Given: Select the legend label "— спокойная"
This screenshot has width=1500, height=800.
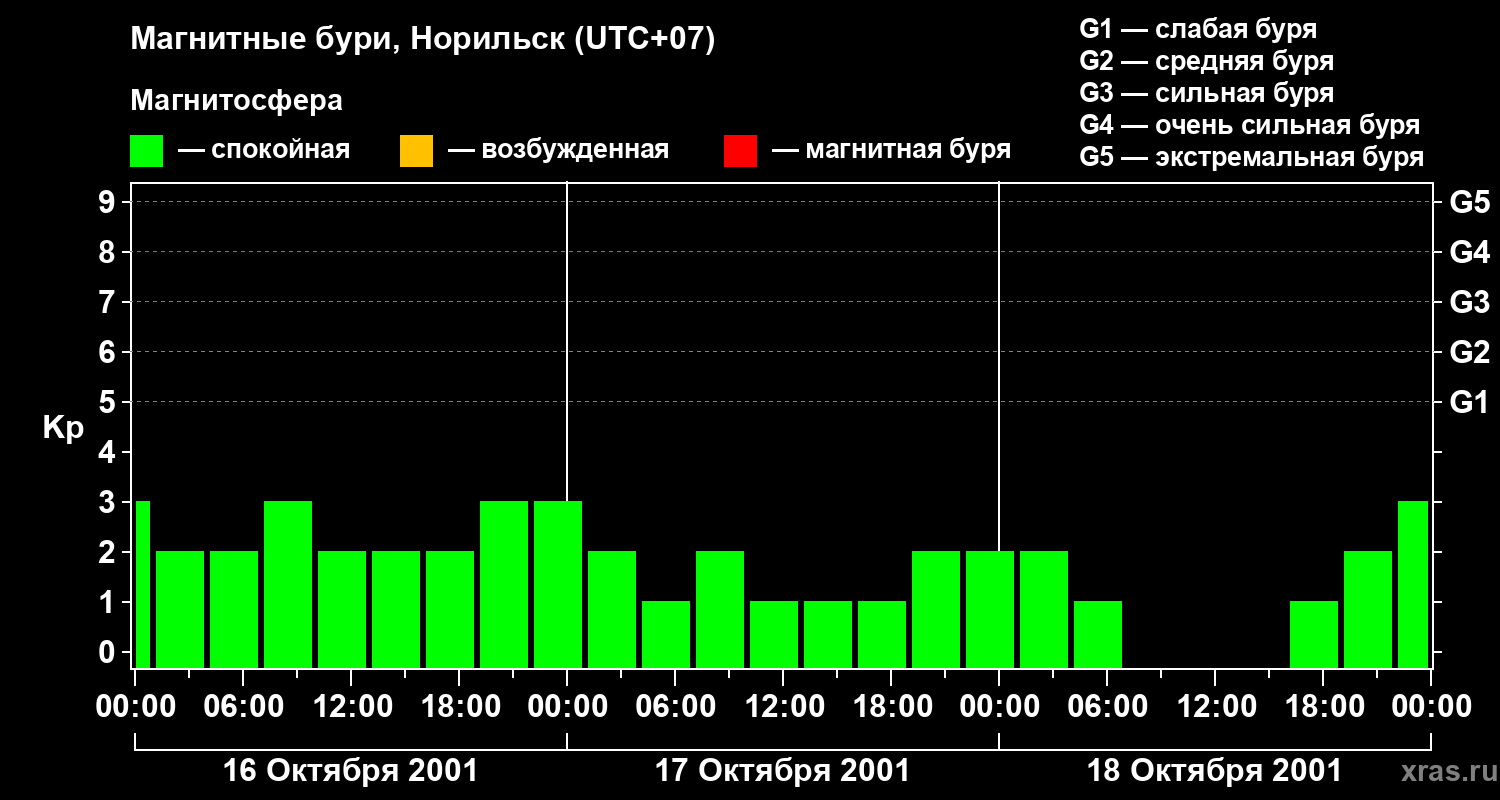Looking at the screenshot, I should pyautogui.click(x=264, y=150).
